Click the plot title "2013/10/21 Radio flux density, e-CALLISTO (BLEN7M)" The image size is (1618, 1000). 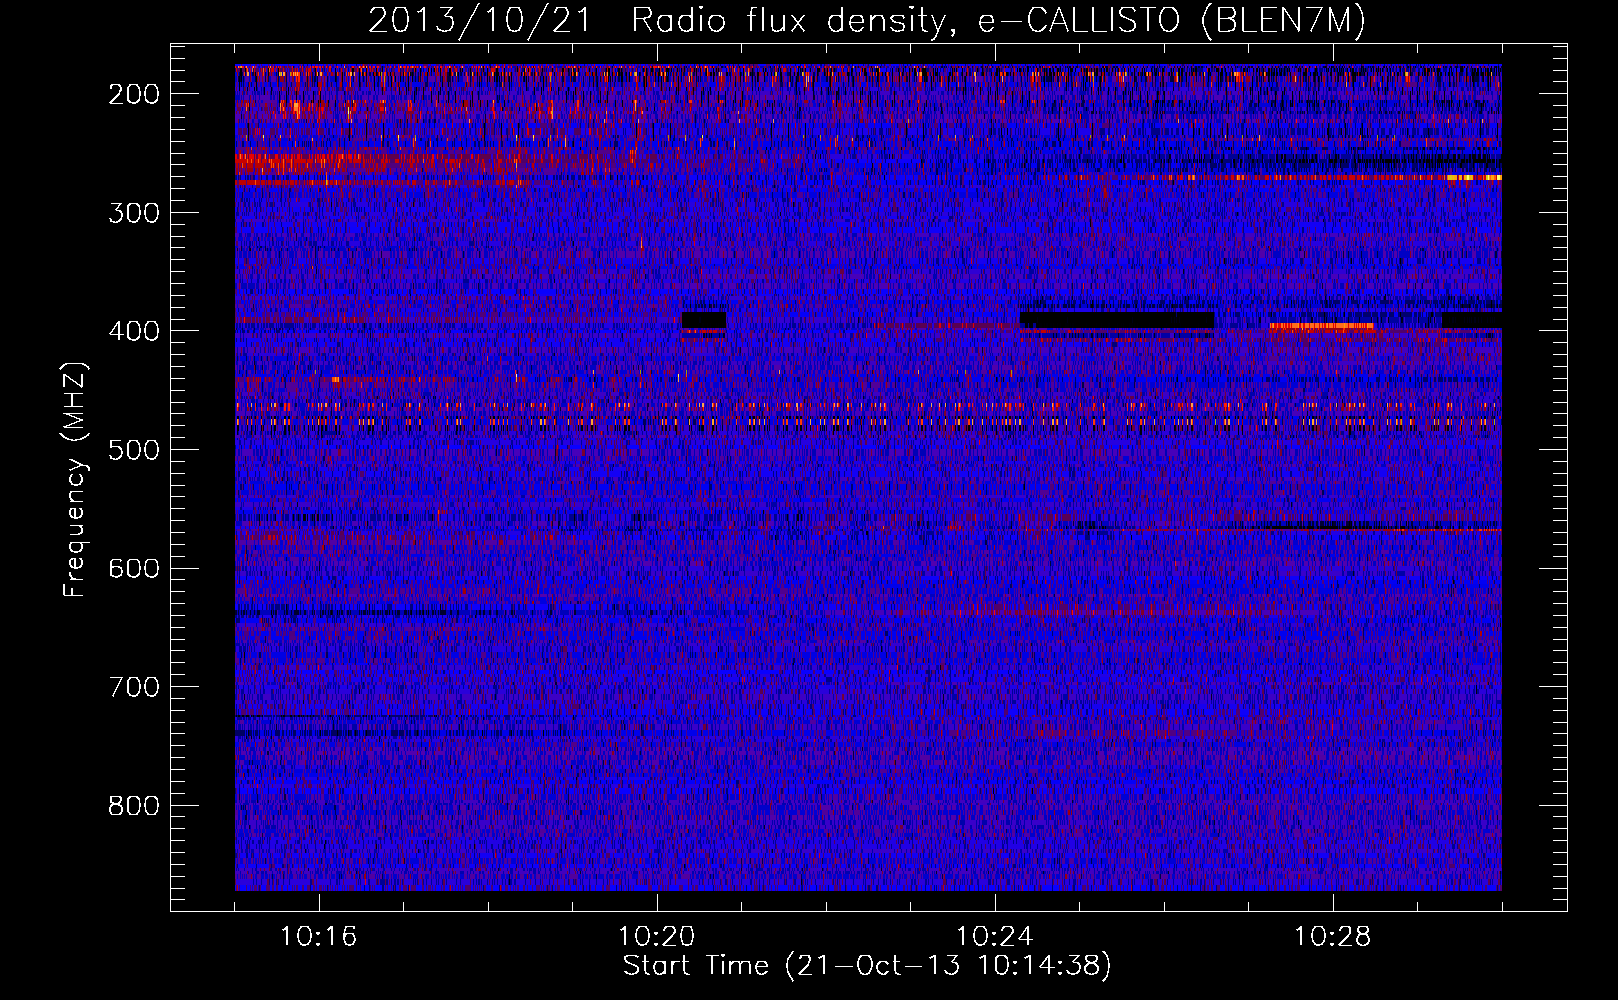pyautogui.click(x=866, y=20)
